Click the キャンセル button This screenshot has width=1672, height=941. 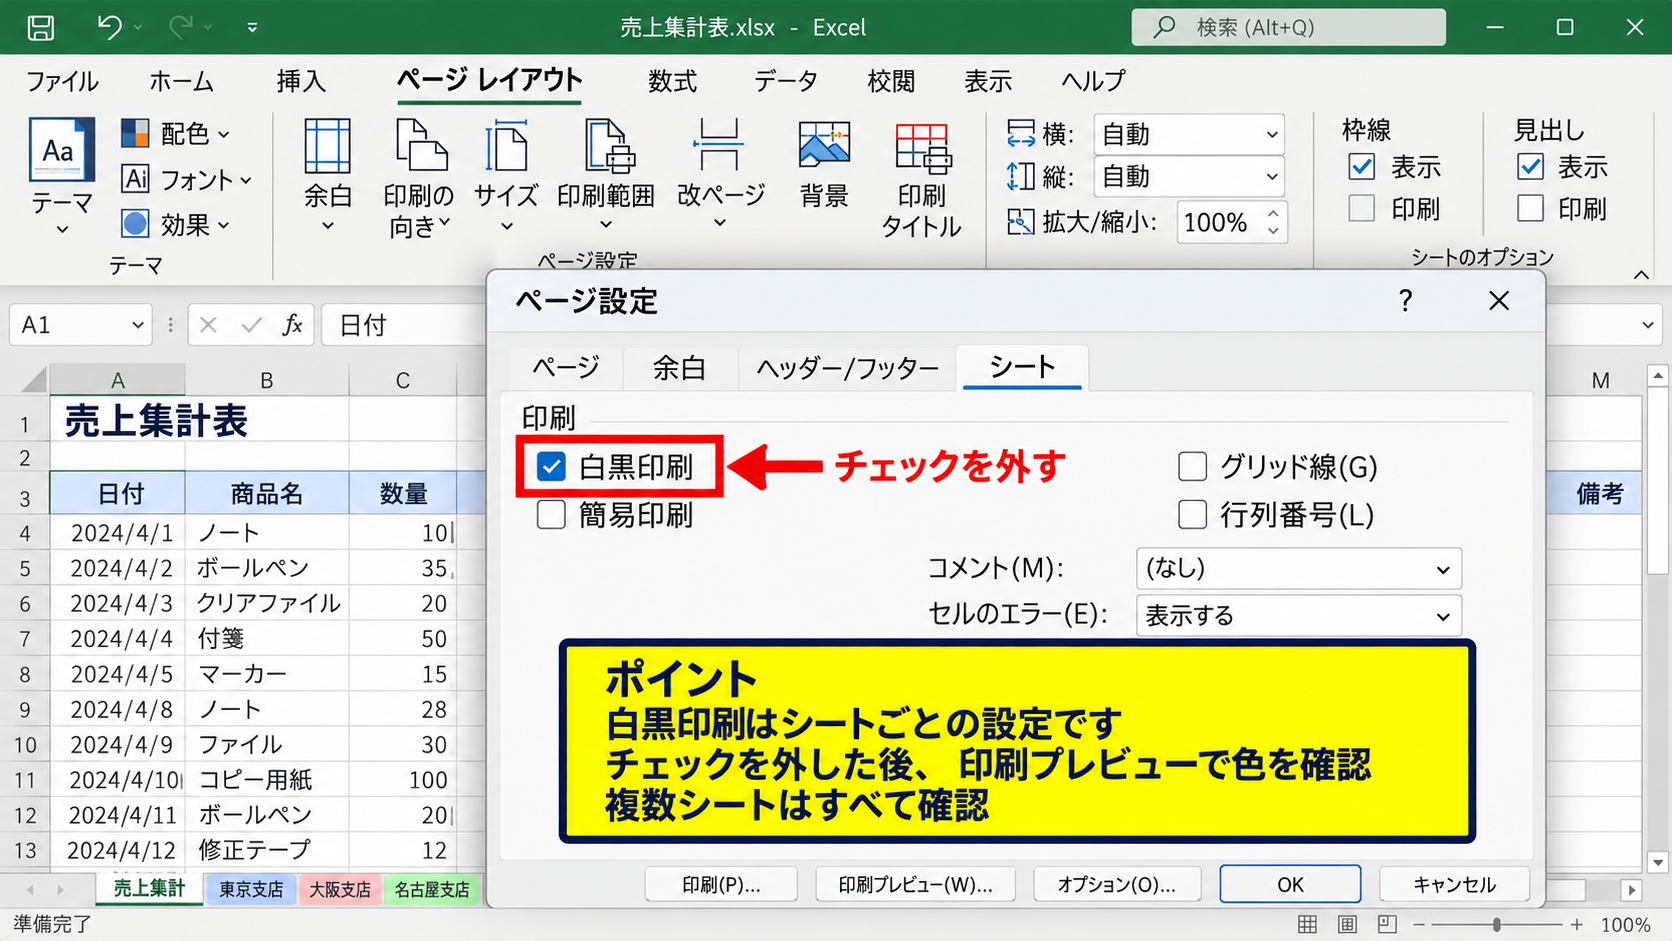click(1454, 884)
